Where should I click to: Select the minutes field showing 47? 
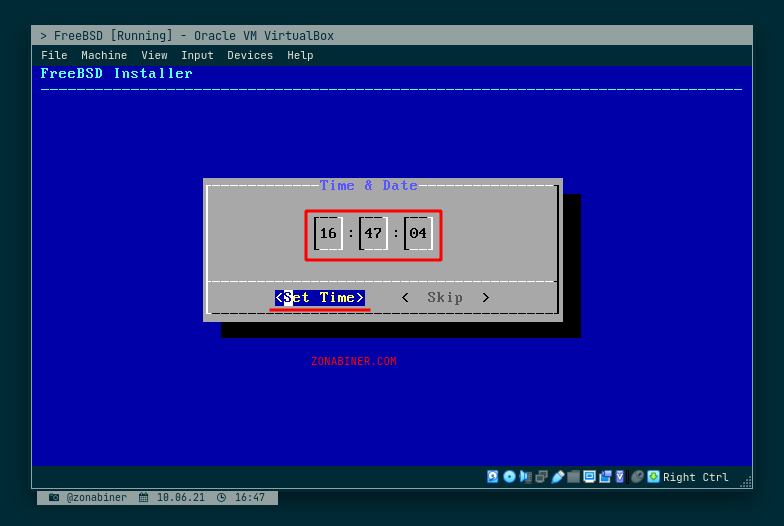click(373, 233)
